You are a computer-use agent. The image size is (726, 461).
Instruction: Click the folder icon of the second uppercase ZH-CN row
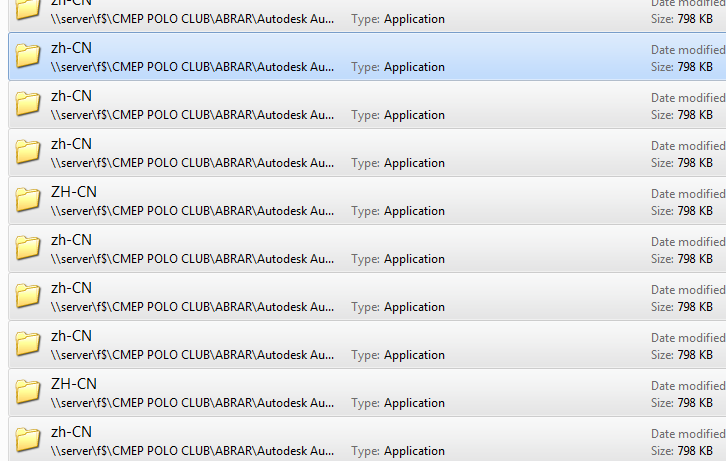28,392
